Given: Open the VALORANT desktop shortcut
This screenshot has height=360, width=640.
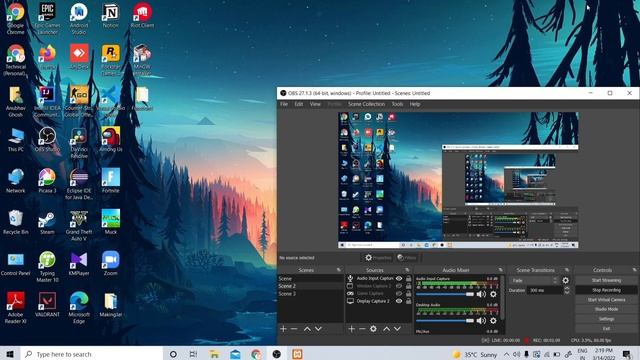Looking at the screenshot, I should tap(47, 304).
